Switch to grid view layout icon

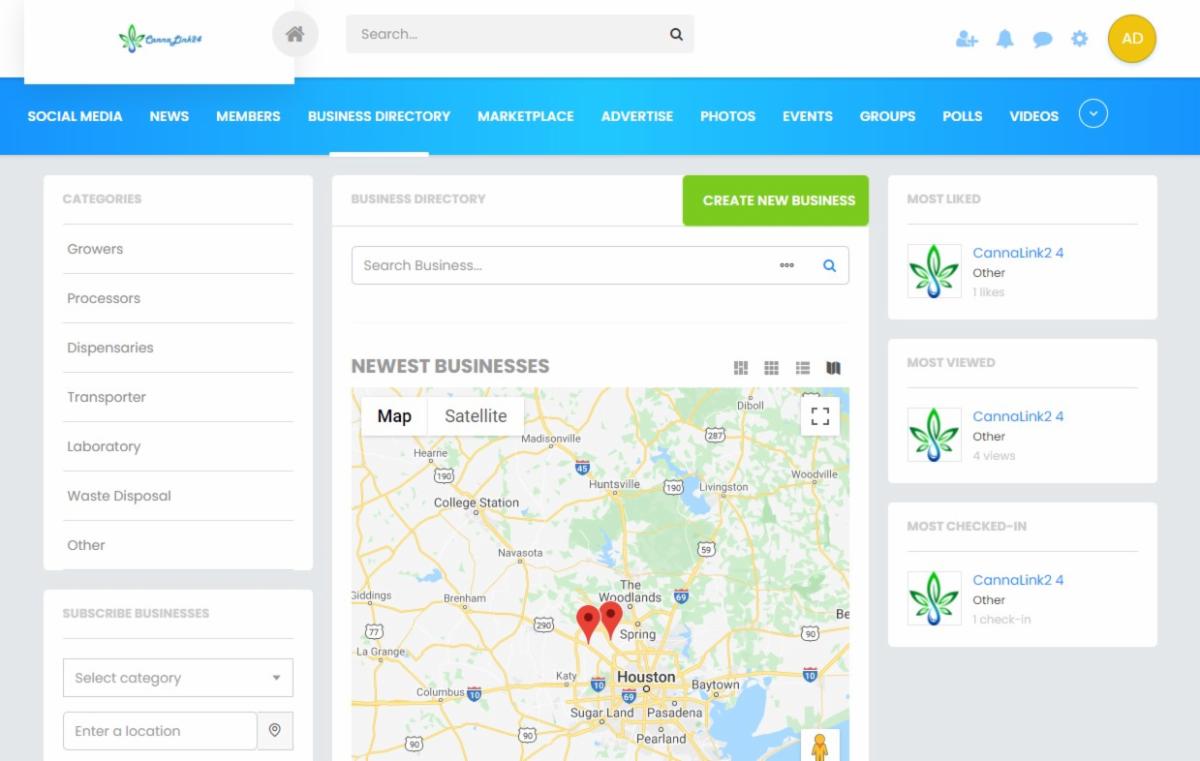coord(771,368)
